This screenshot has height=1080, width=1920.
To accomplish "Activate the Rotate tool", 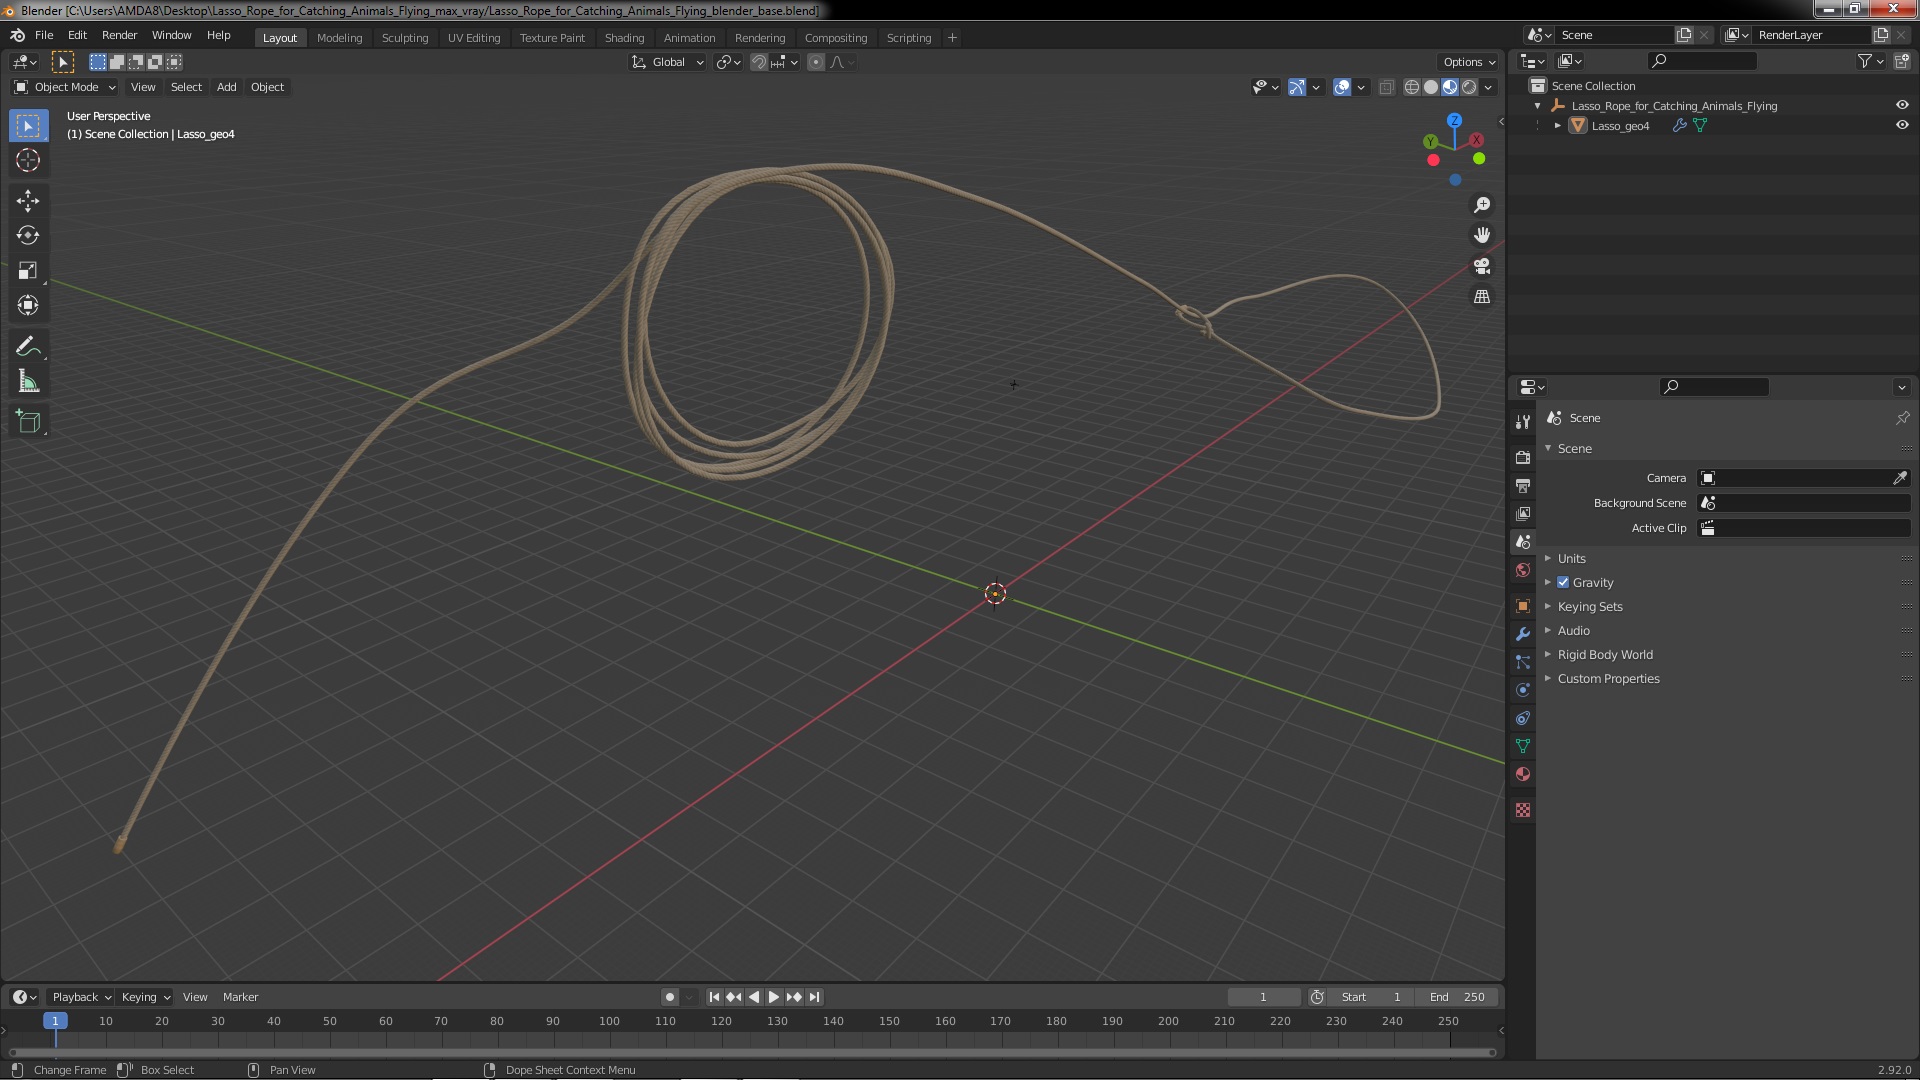I will click(x=28, y=236).
